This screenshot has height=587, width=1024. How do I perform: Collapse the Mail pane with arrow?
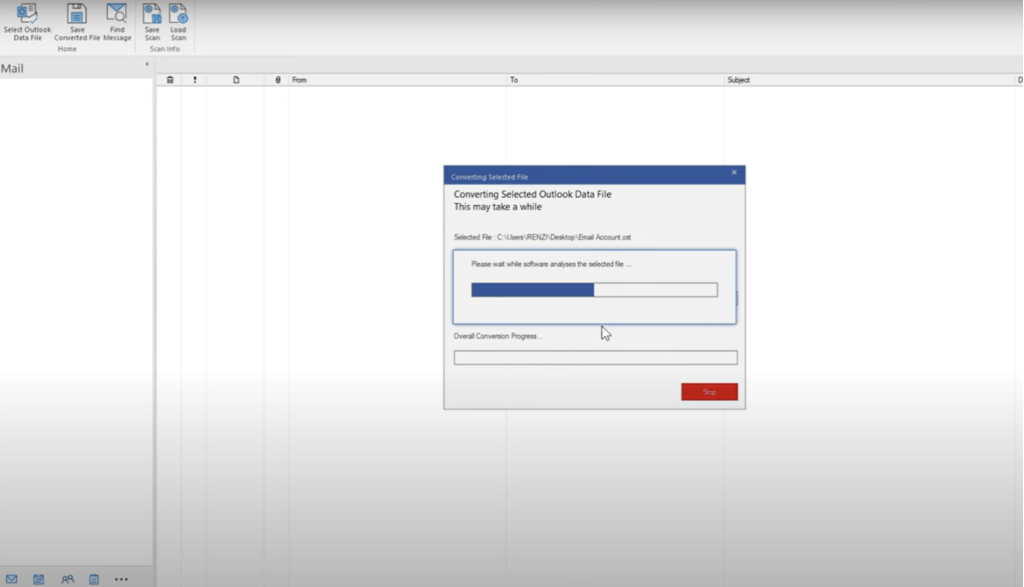(147, 65)
